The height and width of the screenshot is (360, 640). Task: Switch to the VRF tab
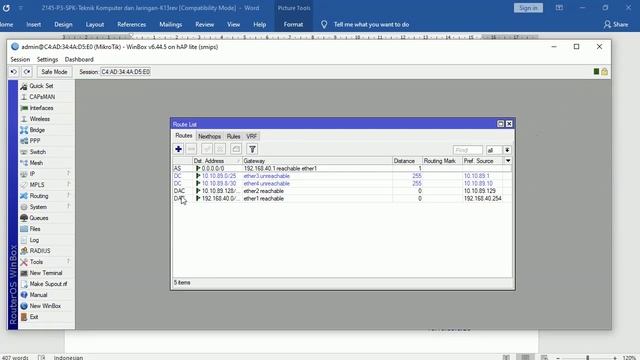(x=251, y=136)
